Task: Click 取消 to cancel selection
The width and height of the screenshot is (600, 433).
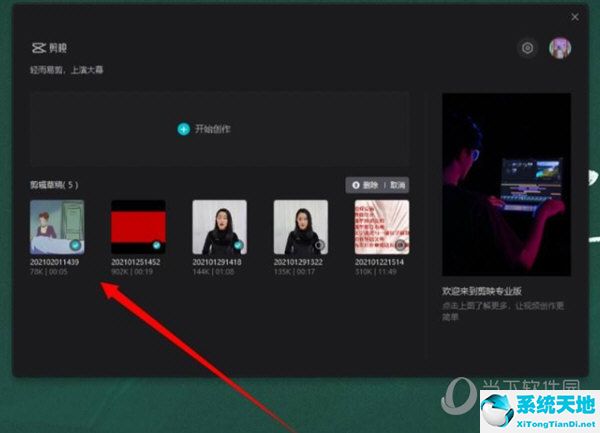Action: [x=397, y=185]
